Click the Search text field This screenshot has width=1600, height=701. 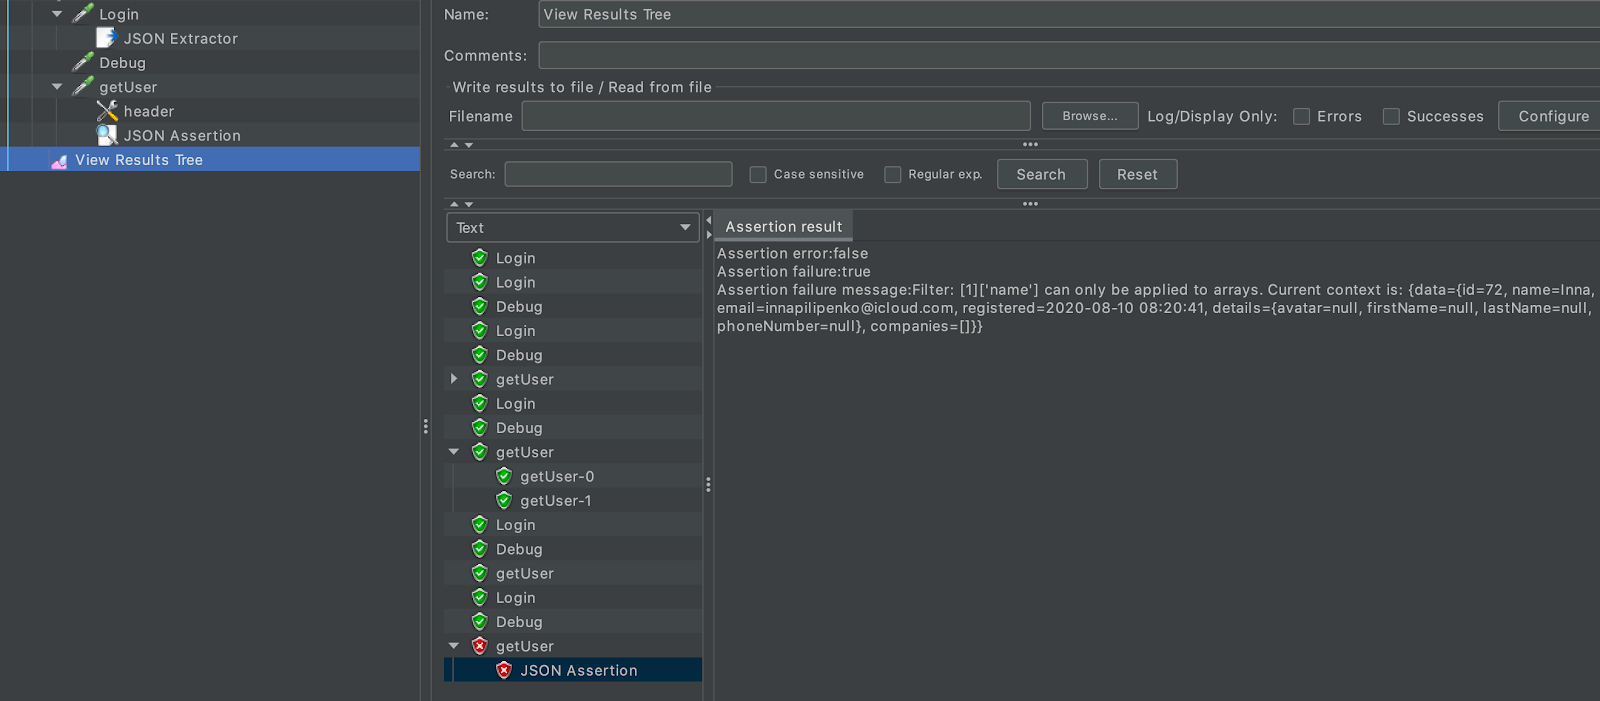pos(619,174)
